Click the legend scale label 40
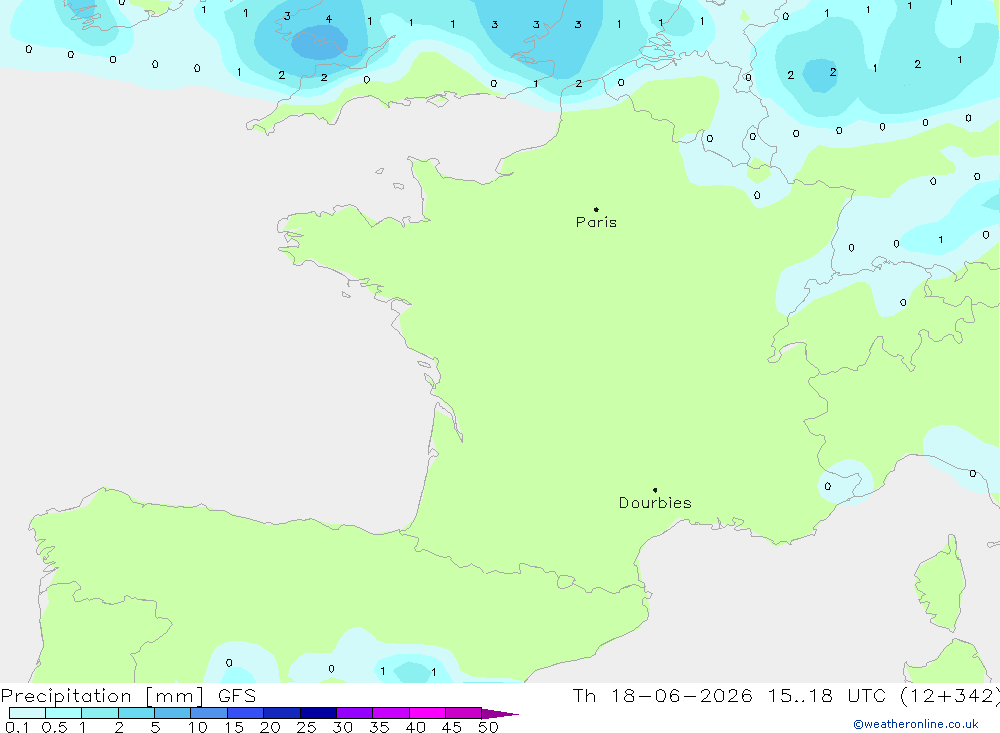Viewport: 1000px width, 733px height. [x=416, y=727]
